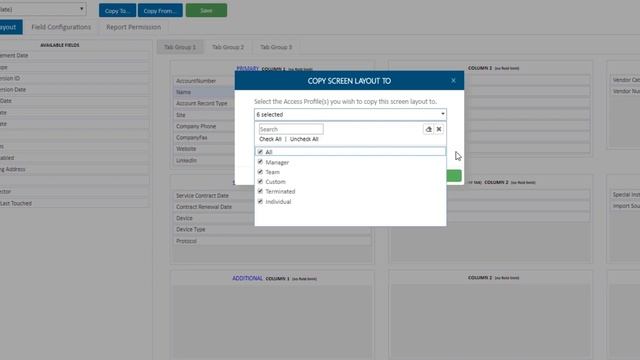Switch to Tab Group 2

pos(228,47)
